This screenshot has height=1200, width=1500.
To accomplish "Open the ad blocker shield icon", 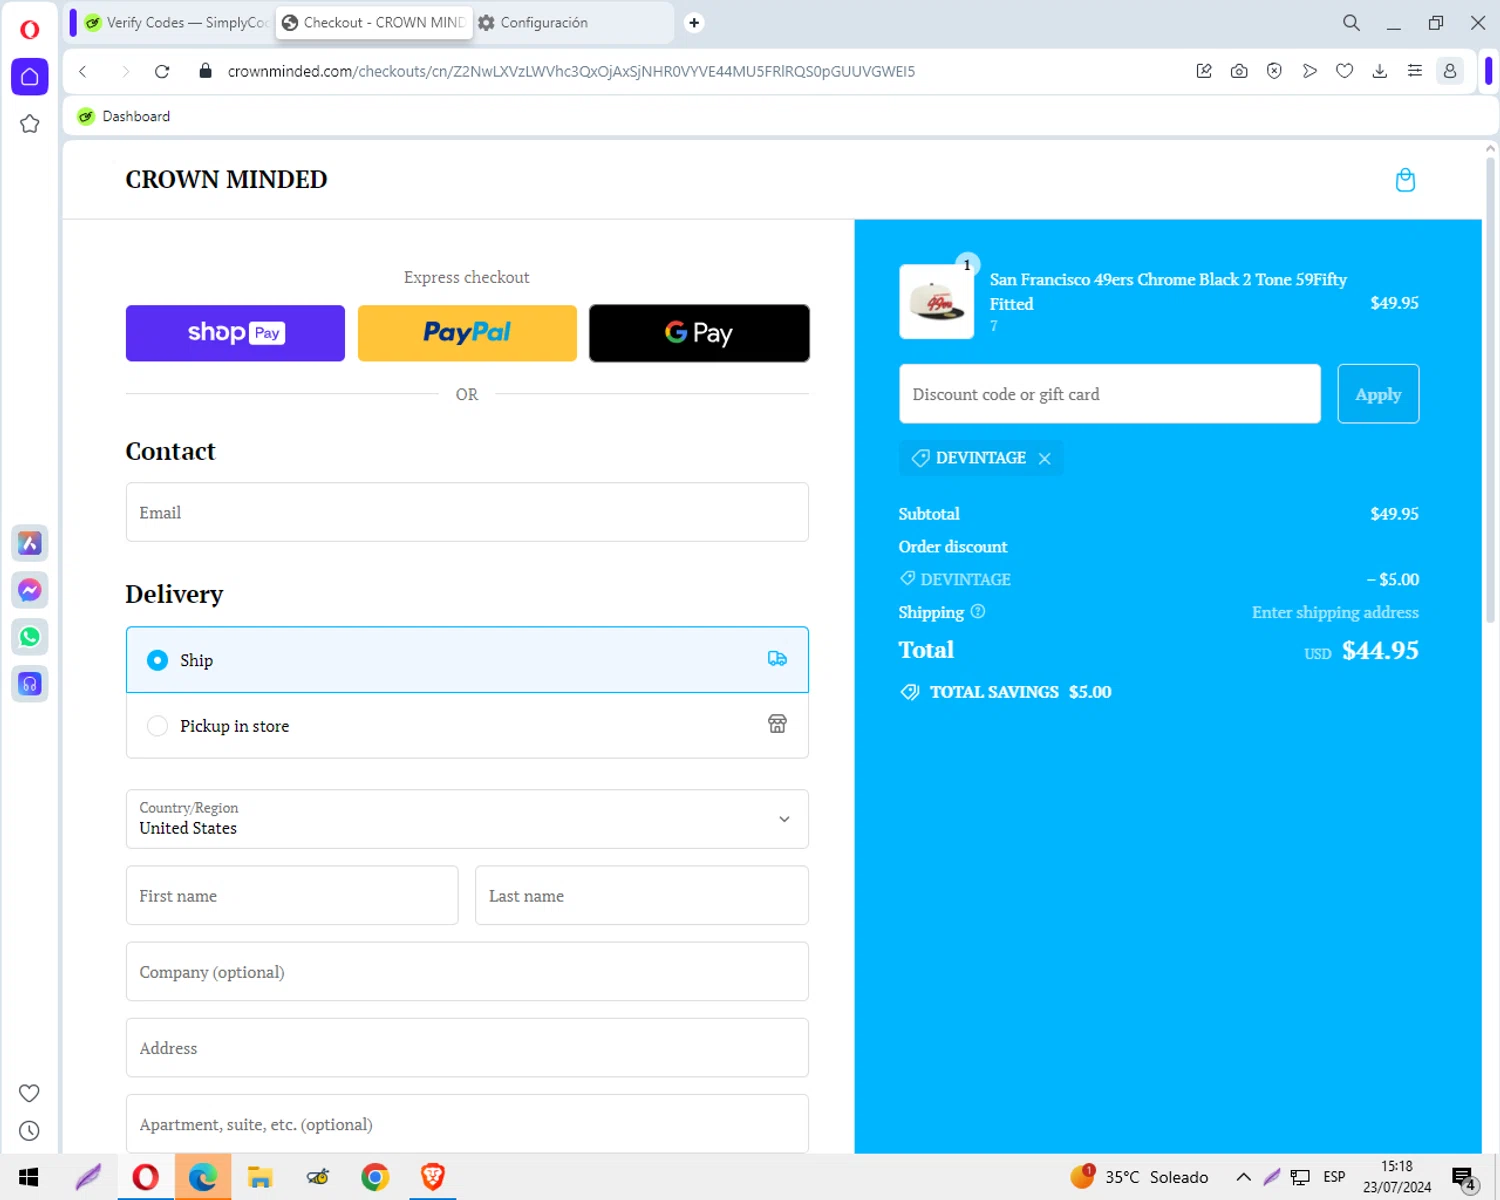I will click(1274, 71).
